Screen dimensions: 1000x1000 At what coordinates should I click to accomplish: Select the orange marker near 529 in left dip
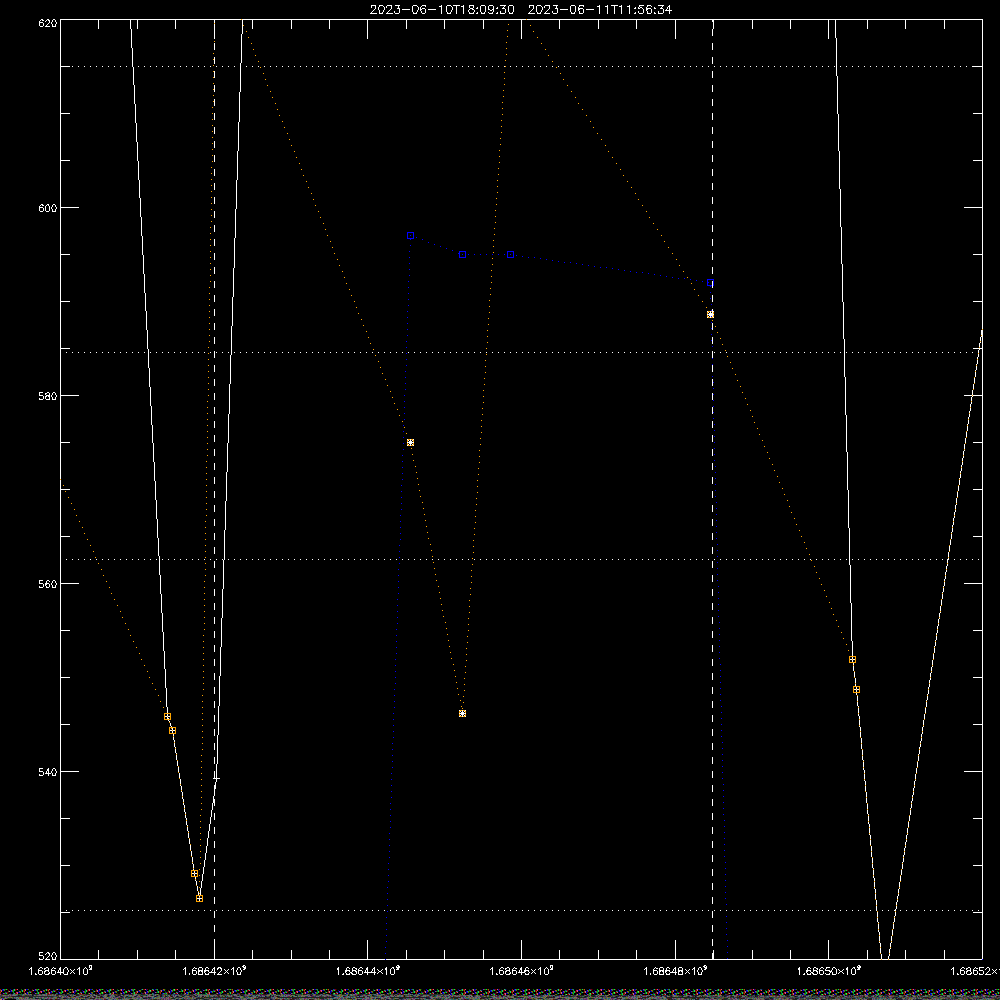[195, 874]
